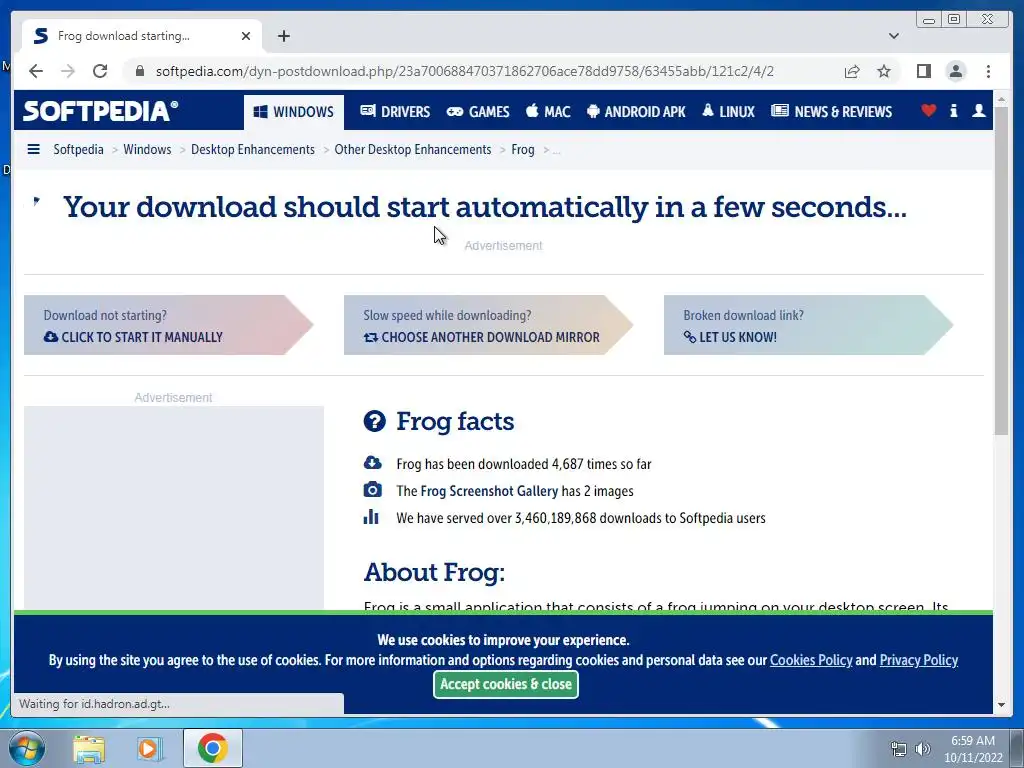Reload the current page

click(x=100, y=71)
